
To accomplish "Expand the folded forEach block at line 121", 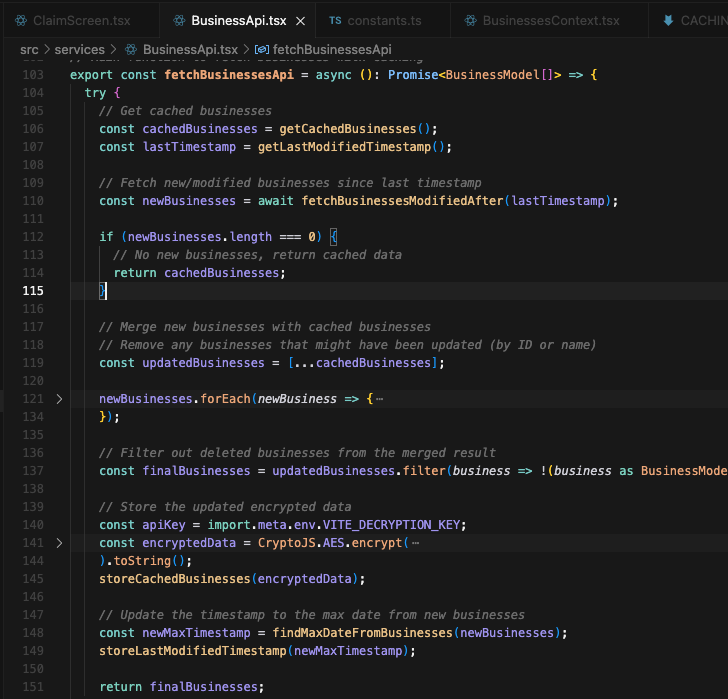I will [x=59, y=399].
